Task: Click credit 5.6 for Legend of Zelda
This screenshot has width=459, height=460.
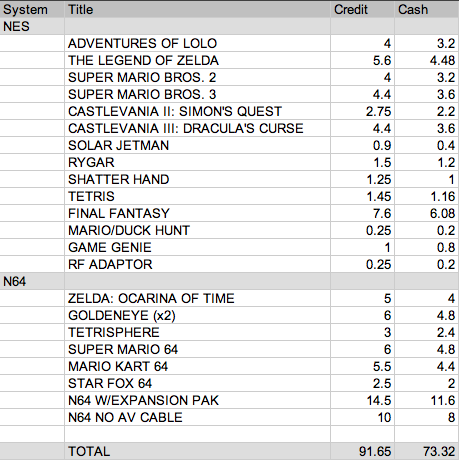Action: click(x=362, y=60)
